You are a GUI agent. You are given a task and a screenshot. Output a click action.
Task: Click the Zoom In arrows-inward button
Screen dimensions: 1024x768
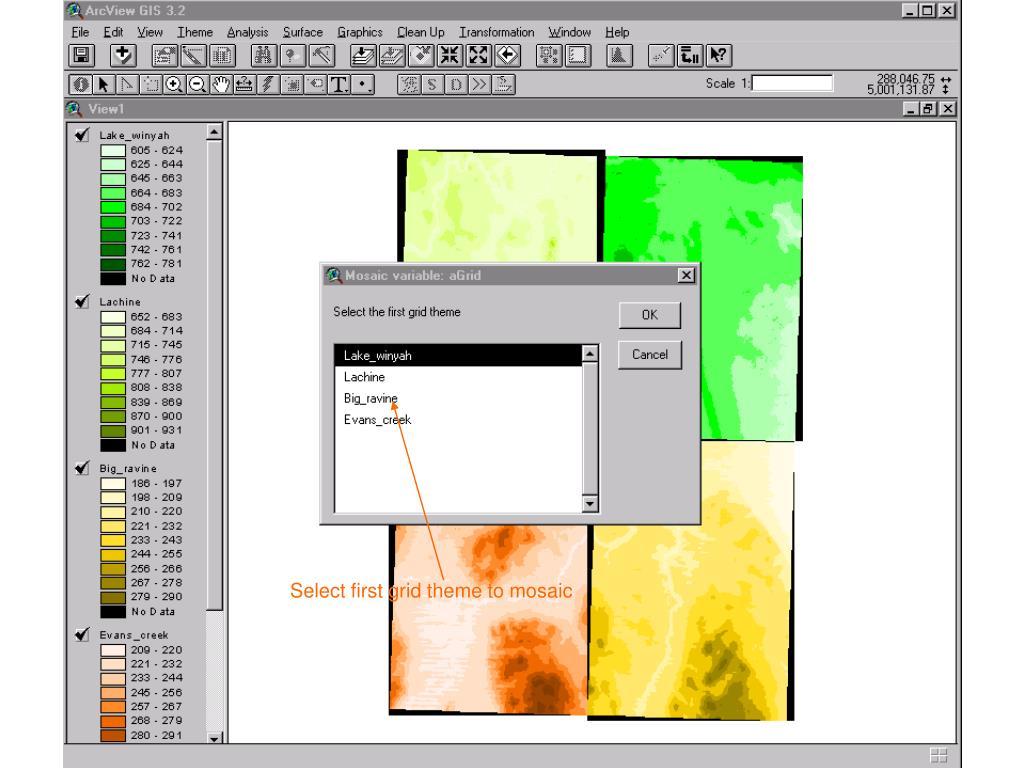(450, 56)
